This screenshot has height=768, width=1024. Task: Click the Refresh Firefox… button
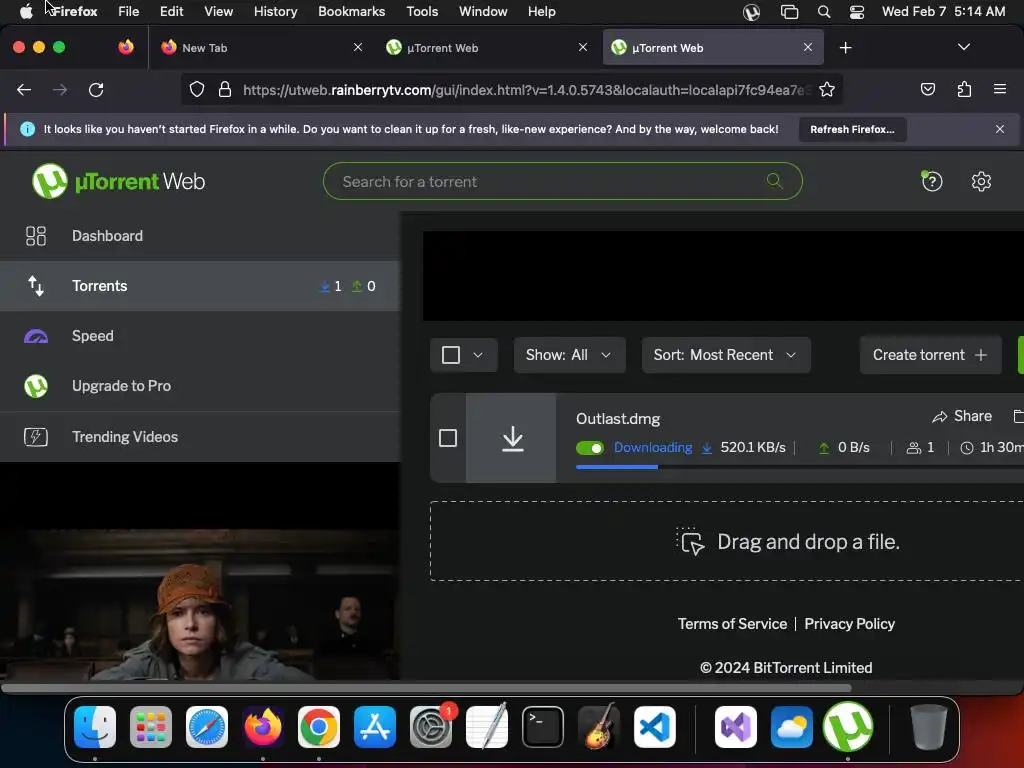(852, 129)
